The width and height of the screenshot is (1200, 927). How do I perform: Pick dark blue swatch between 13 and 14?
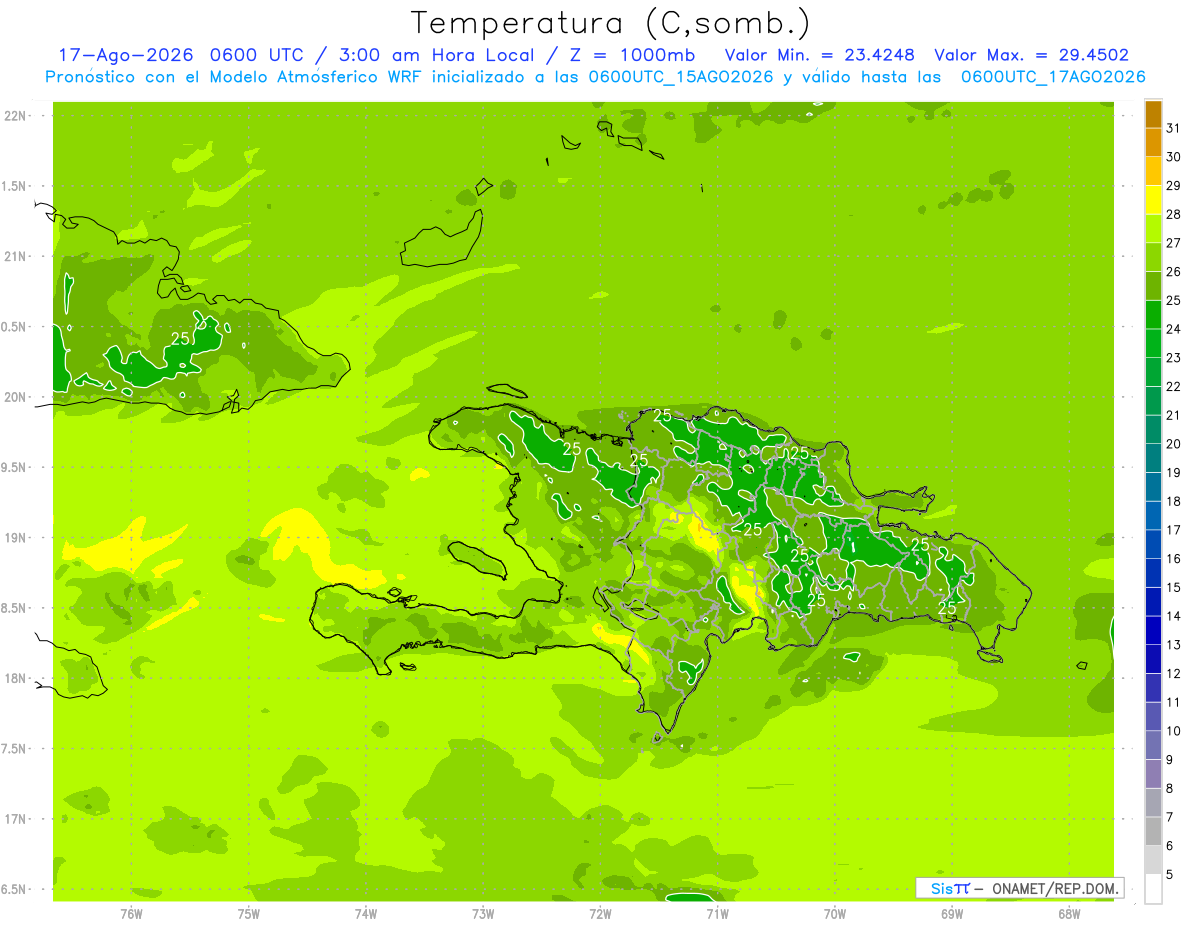(1153, 630)
